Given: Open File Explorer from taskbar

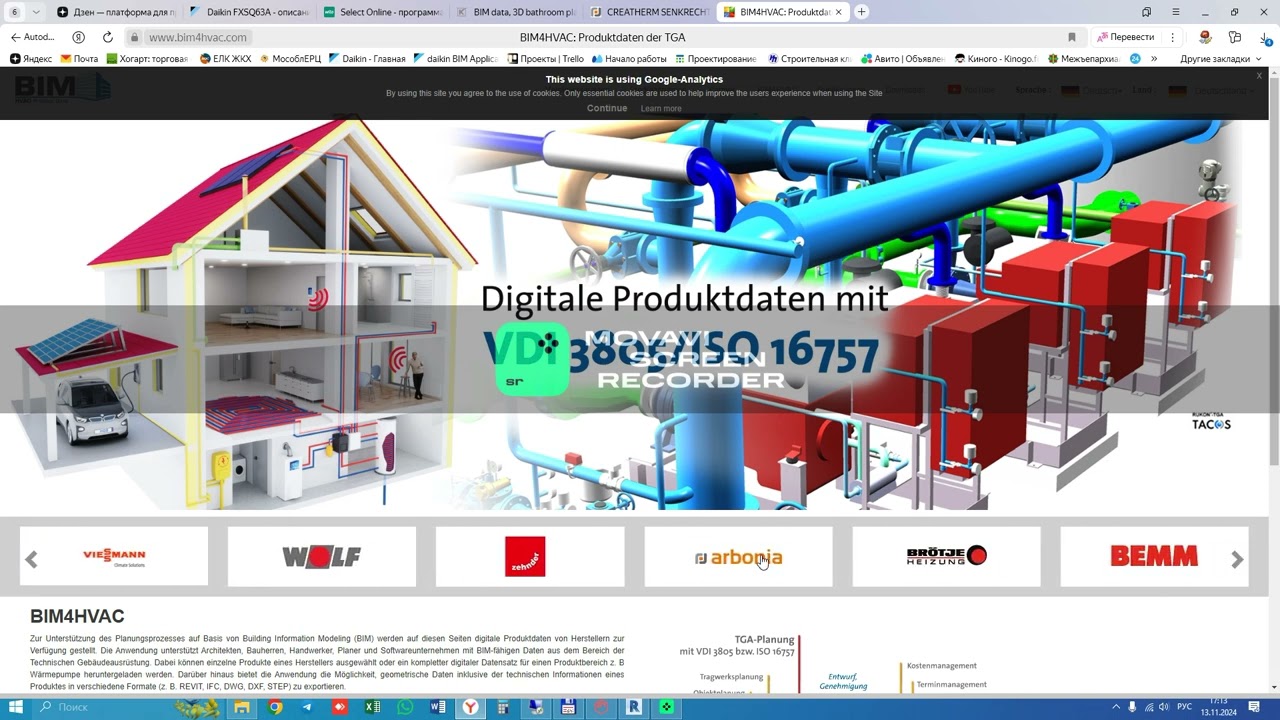Looking at the screenshot, I should (242, 707).
